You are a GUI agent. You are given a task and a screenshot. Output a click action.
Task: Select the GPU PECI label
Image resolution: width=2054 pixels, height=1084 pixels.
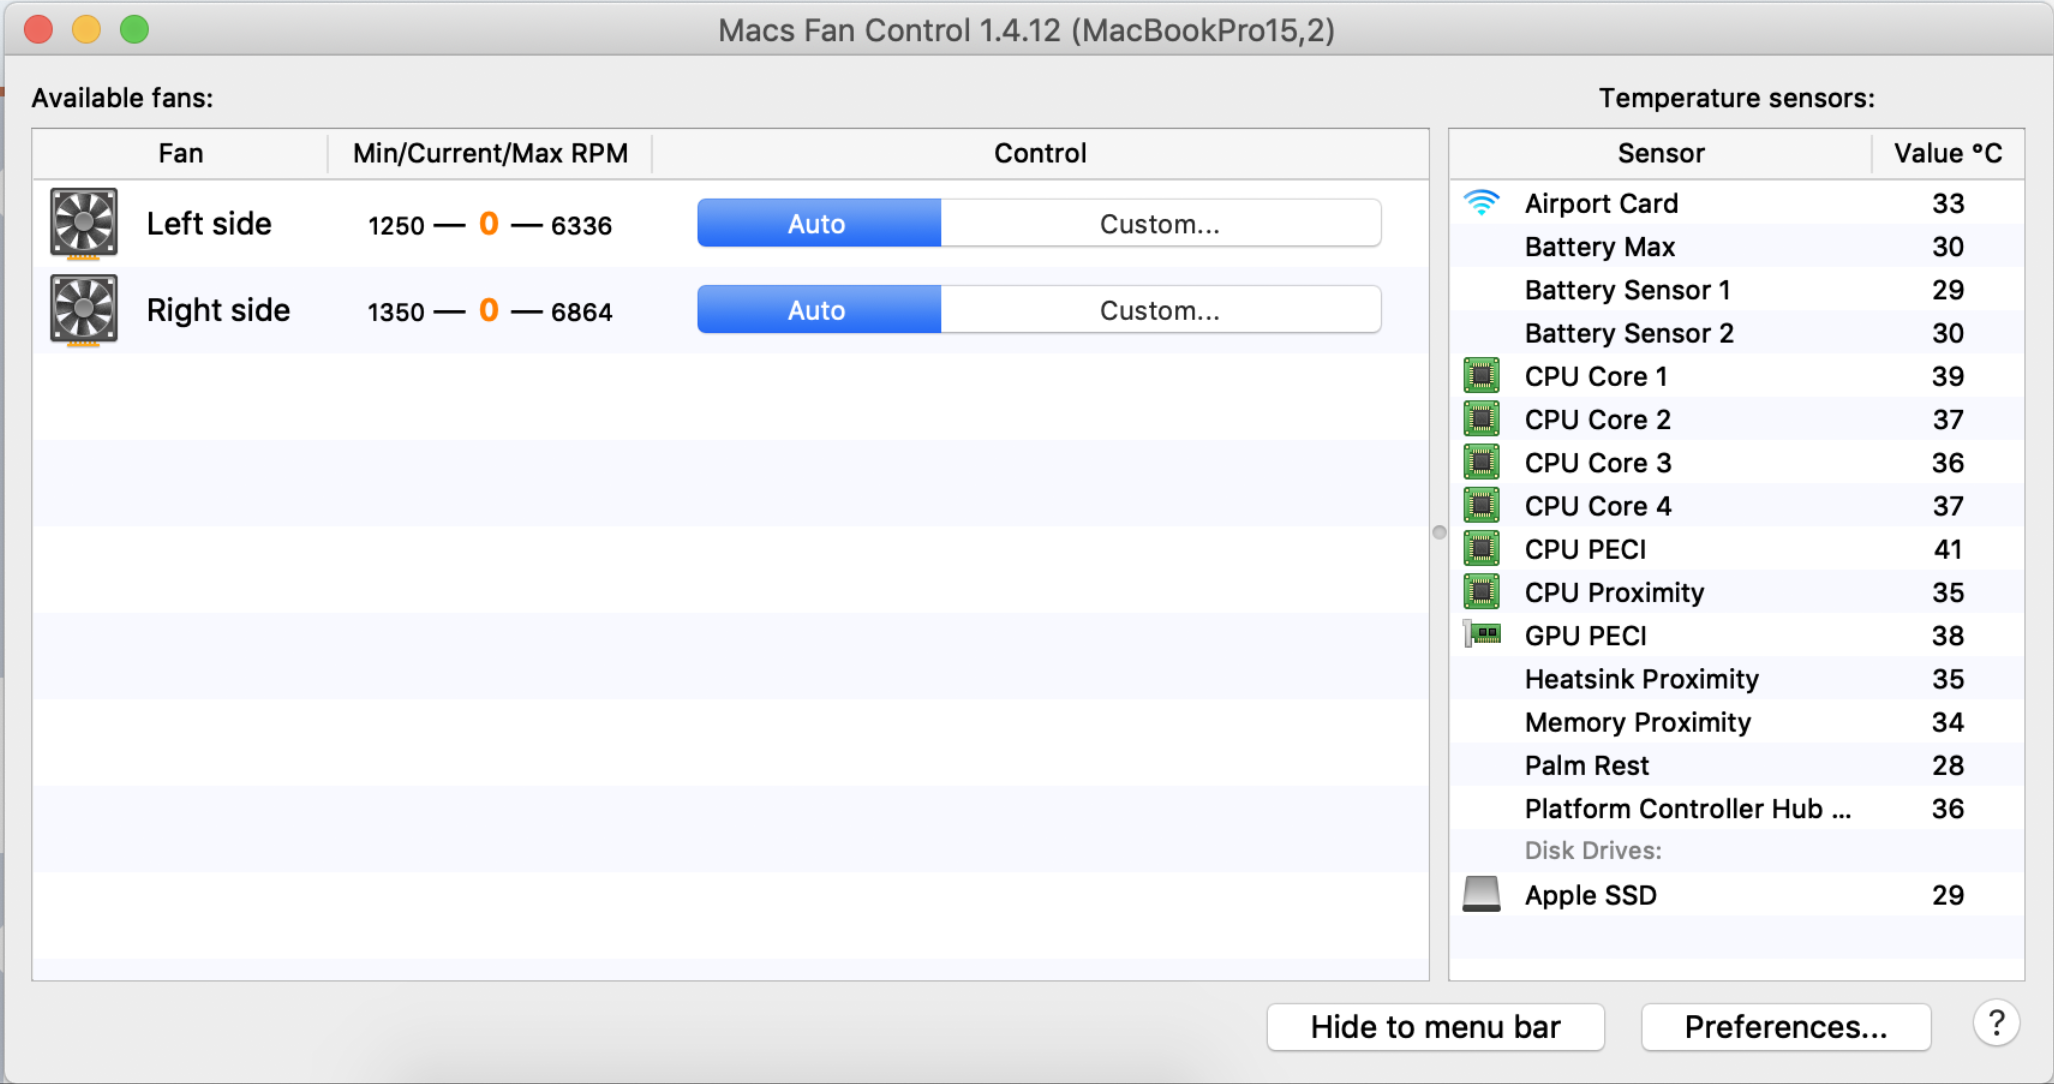(1585, 635)
